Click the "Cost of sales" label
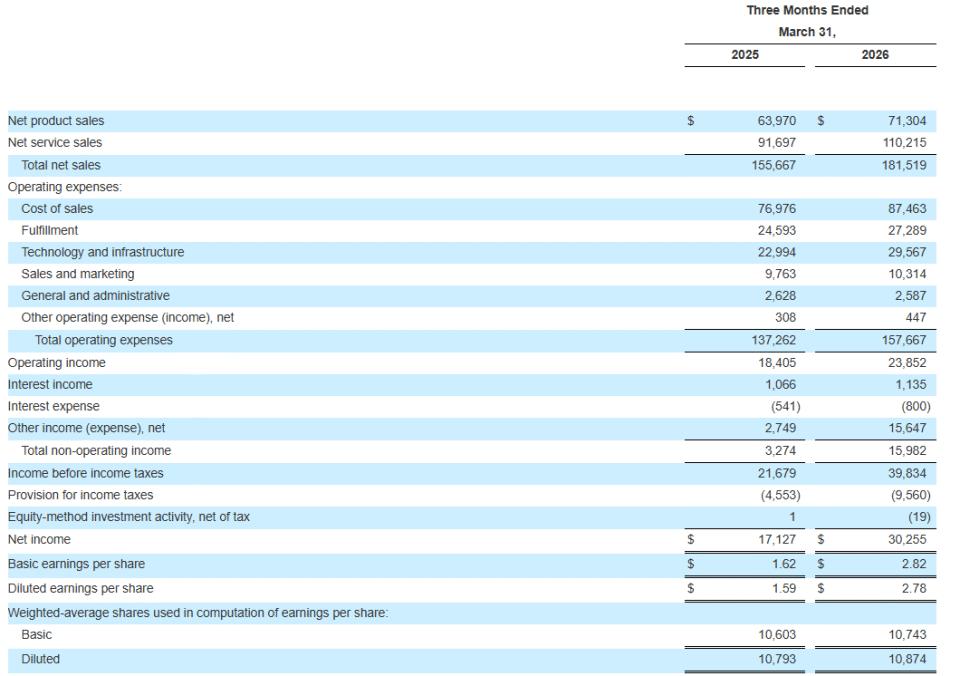960x676 pixels. [57, 209]
